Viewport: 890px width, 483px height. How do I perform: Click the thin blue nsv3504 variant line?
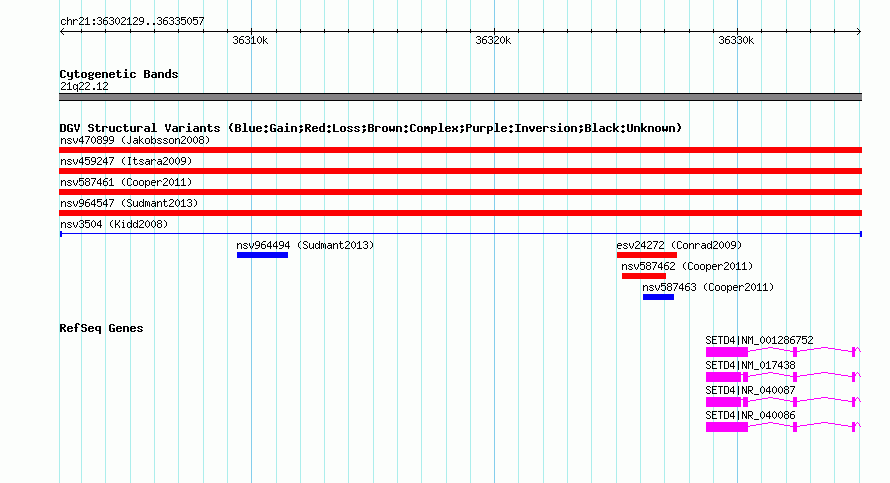tap(460, 234)
